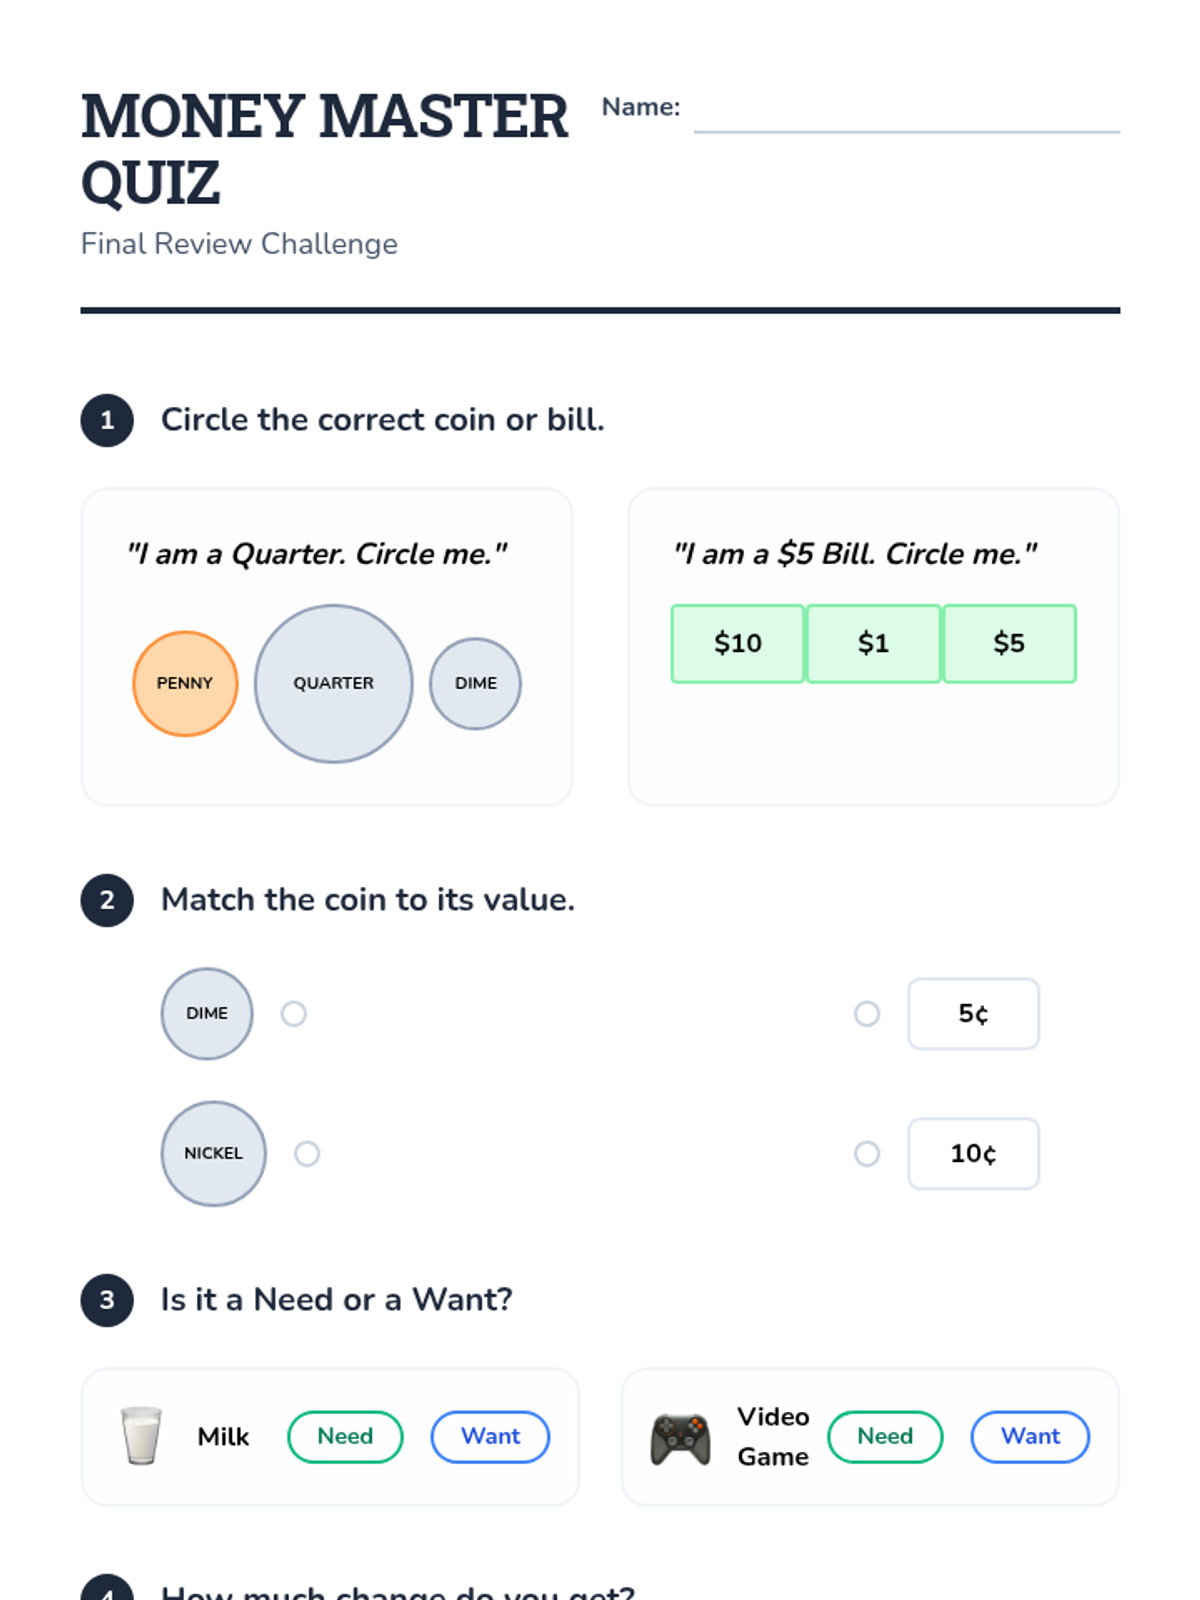Select the radio dot beside 10¢
Screen dimensions: 1200x1600
click(x=867, y=1154)
